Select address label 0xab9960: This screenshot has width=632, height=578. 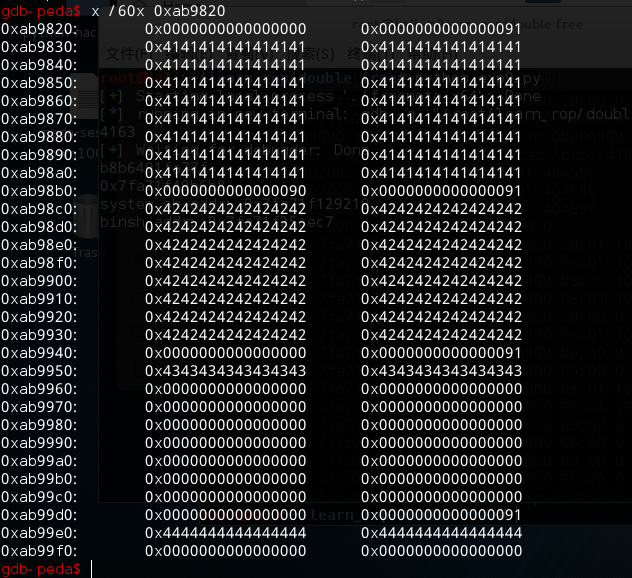tap(39, 389)
